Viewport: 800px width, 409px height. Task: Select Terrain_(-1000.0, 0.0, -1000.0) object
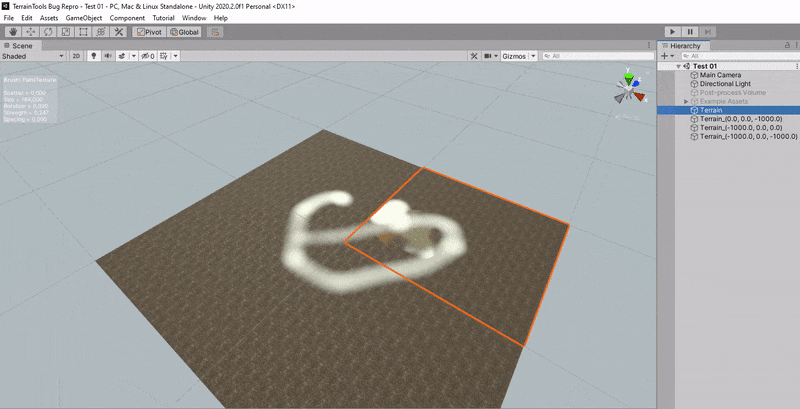748,137
